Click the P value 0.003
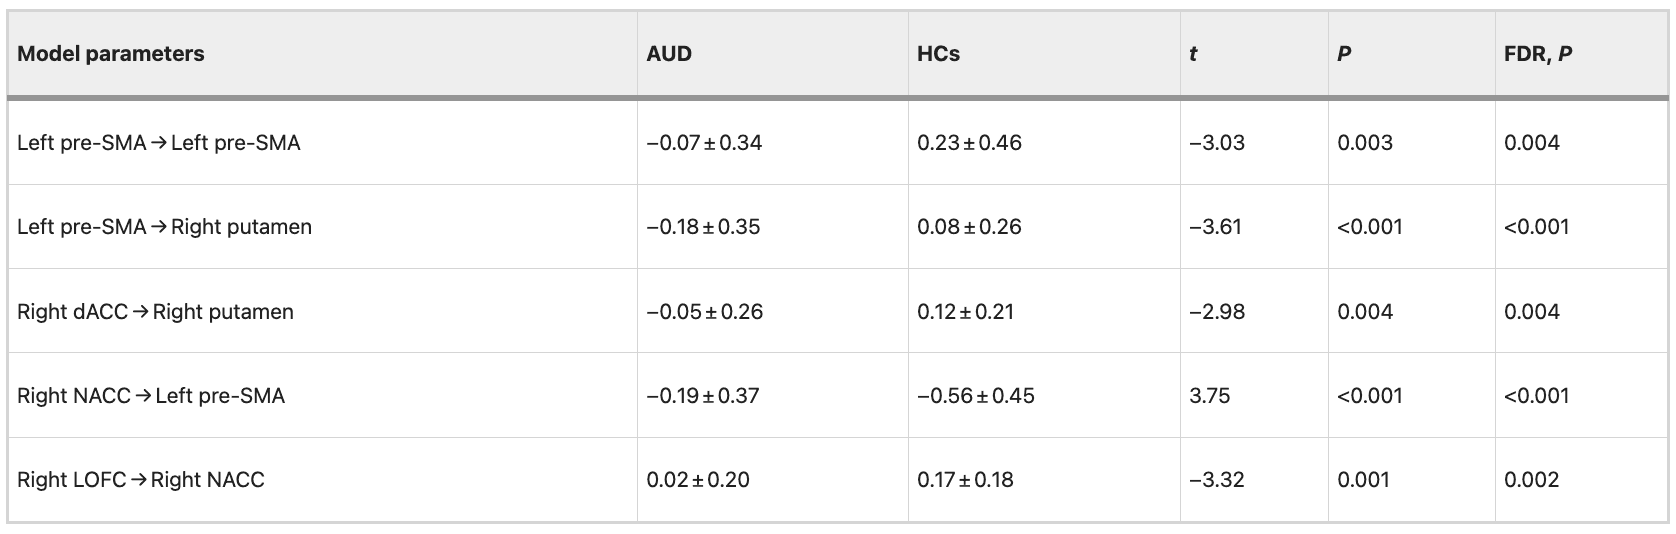This screenshot has height=534, width=1676. point(1364,143)
